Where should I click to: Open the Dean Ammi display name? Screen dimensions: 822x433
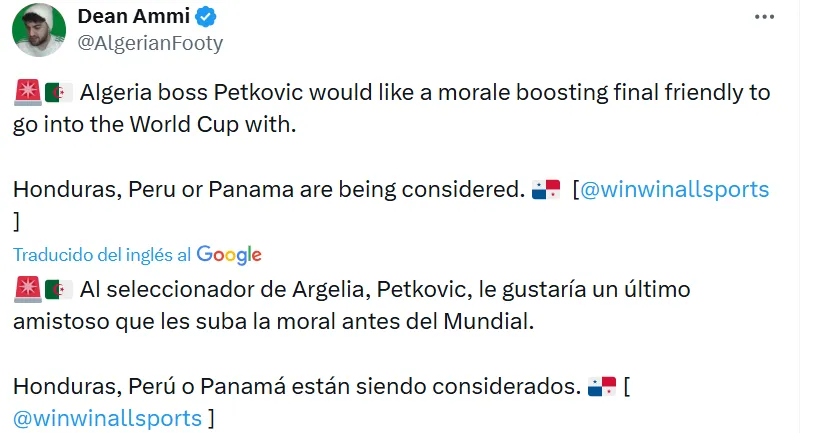point(133,17)
